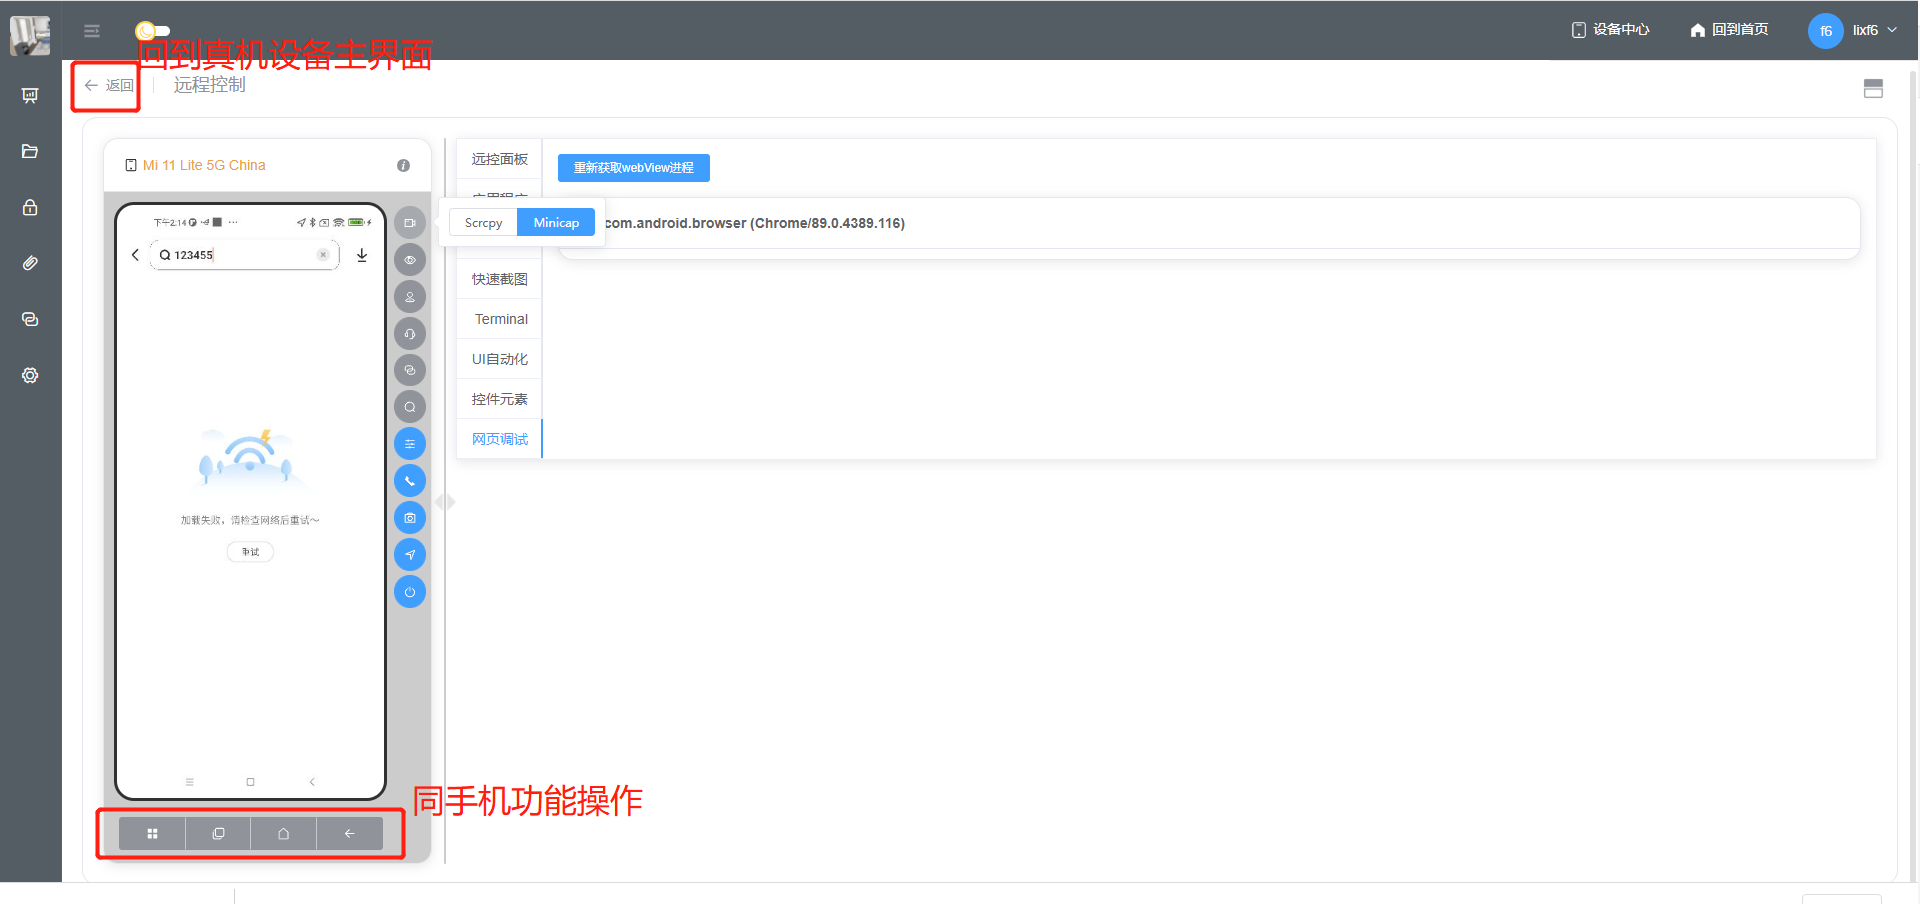Click the blue power round button
The image size is (1920, 904).
point(410,592)
